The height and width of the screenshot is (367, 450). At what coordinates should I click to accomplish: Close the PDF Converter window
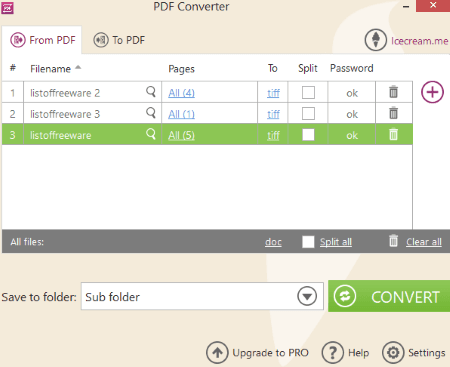coord(433,6)
